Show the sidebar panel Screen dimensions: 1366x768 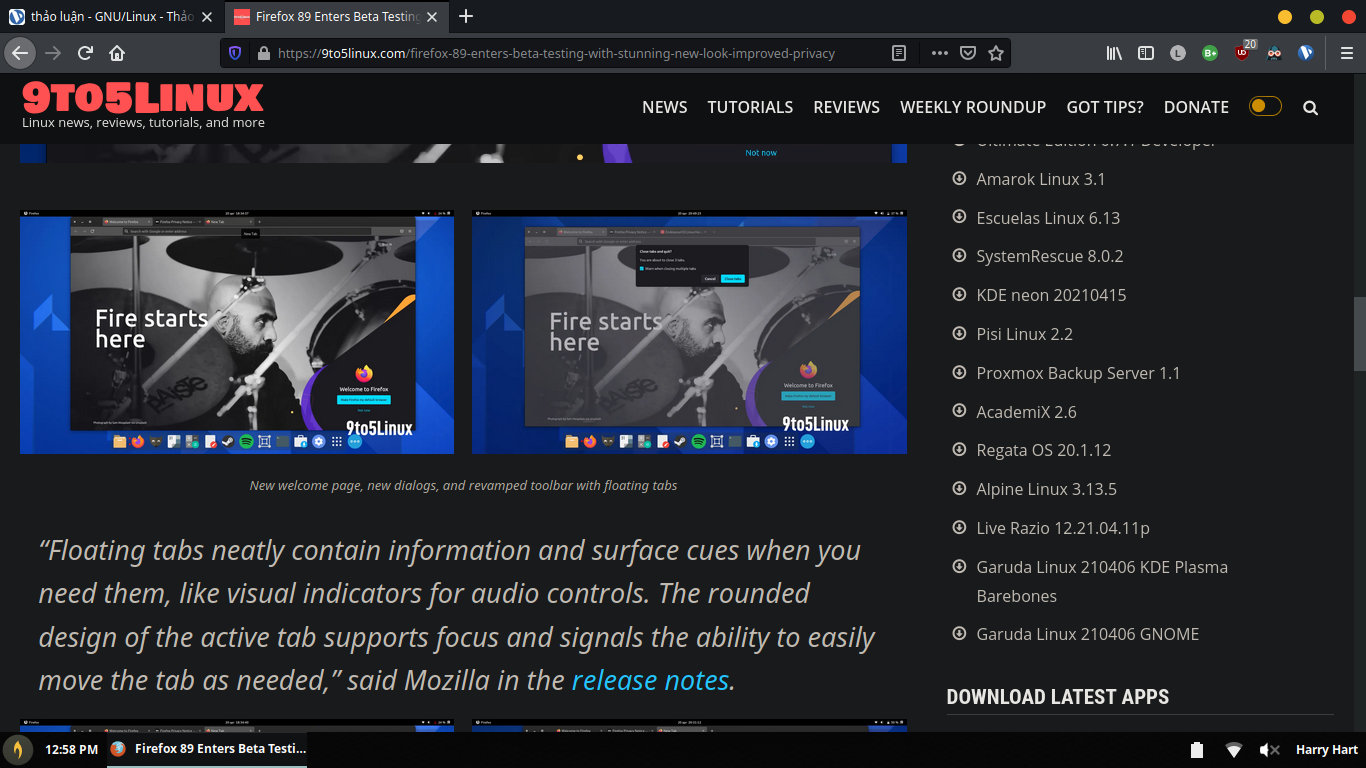[x=1146, y=53]
